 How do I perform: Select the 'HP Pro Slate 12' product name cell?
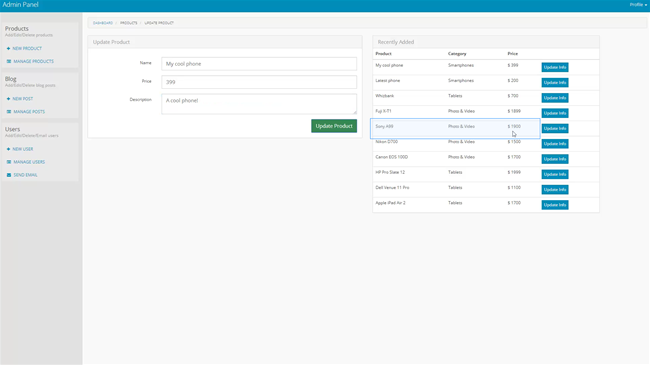tap(390, 172)
